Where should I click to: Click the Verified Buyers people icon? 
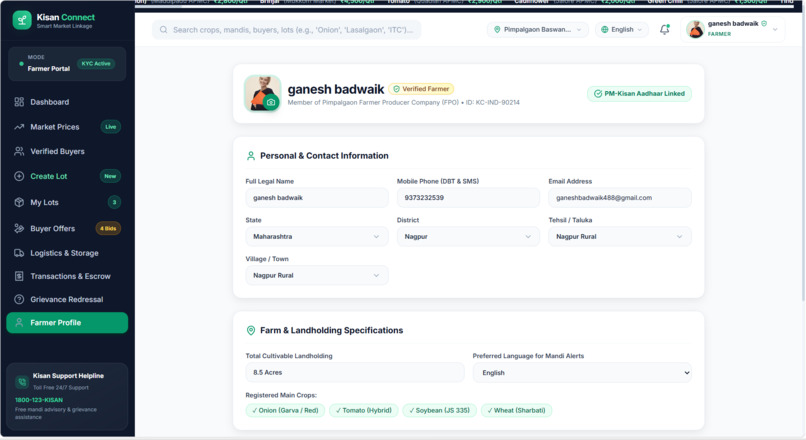pyautogui.click(x=19, y=151)
